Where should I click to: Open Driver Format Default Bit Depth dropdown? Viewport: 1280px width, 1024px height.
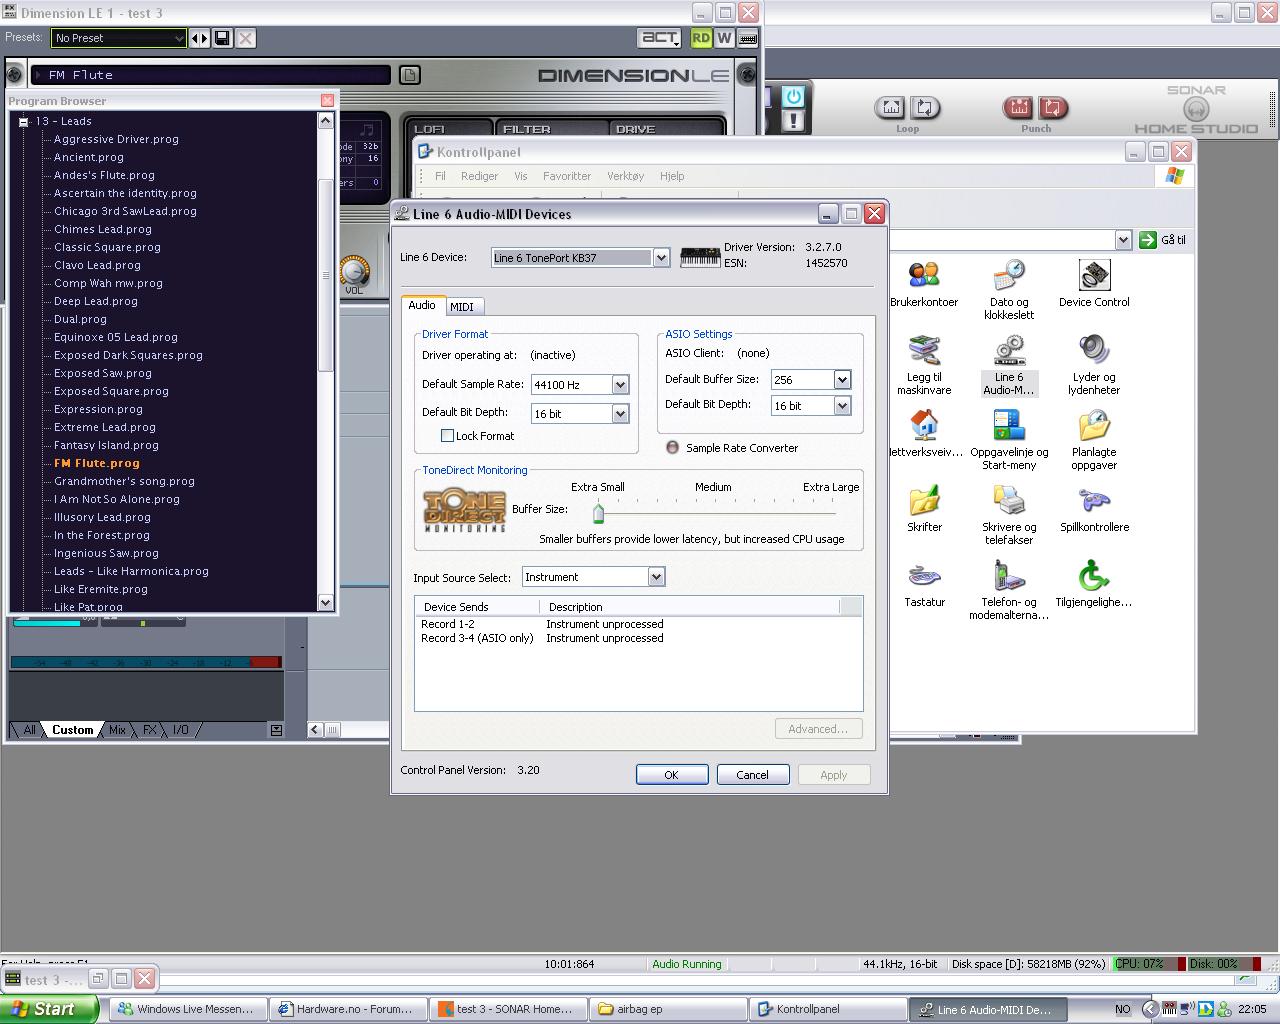pyautogui.click(x=620, y=414)
